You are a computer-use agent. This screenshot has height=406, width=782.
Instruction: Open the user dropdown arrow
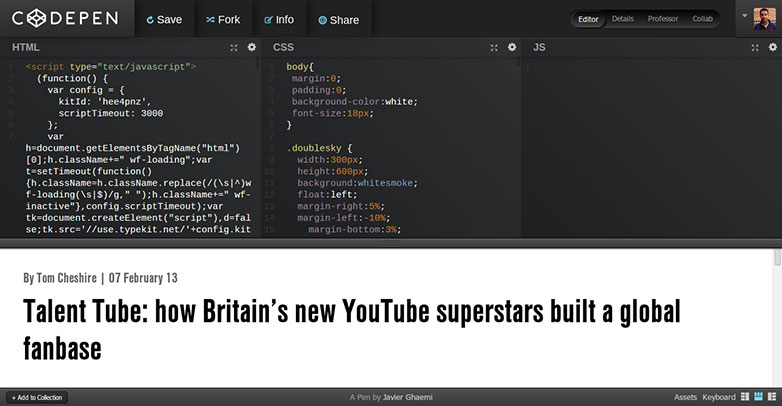click(x=745, y=16)
